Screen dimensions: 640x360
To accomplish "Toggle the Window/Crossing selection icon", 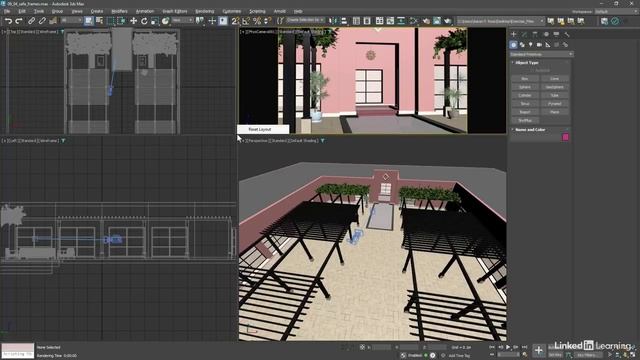I will pyautogui.click(x=121, y=21).
